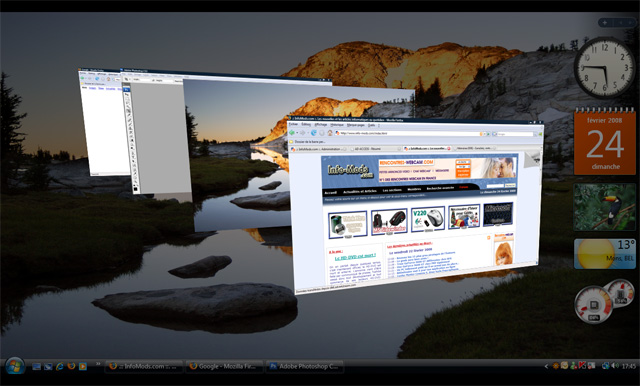Click the red K antivirus tray icon
This screenshot has height=386, width=640.
coord(582,365)
